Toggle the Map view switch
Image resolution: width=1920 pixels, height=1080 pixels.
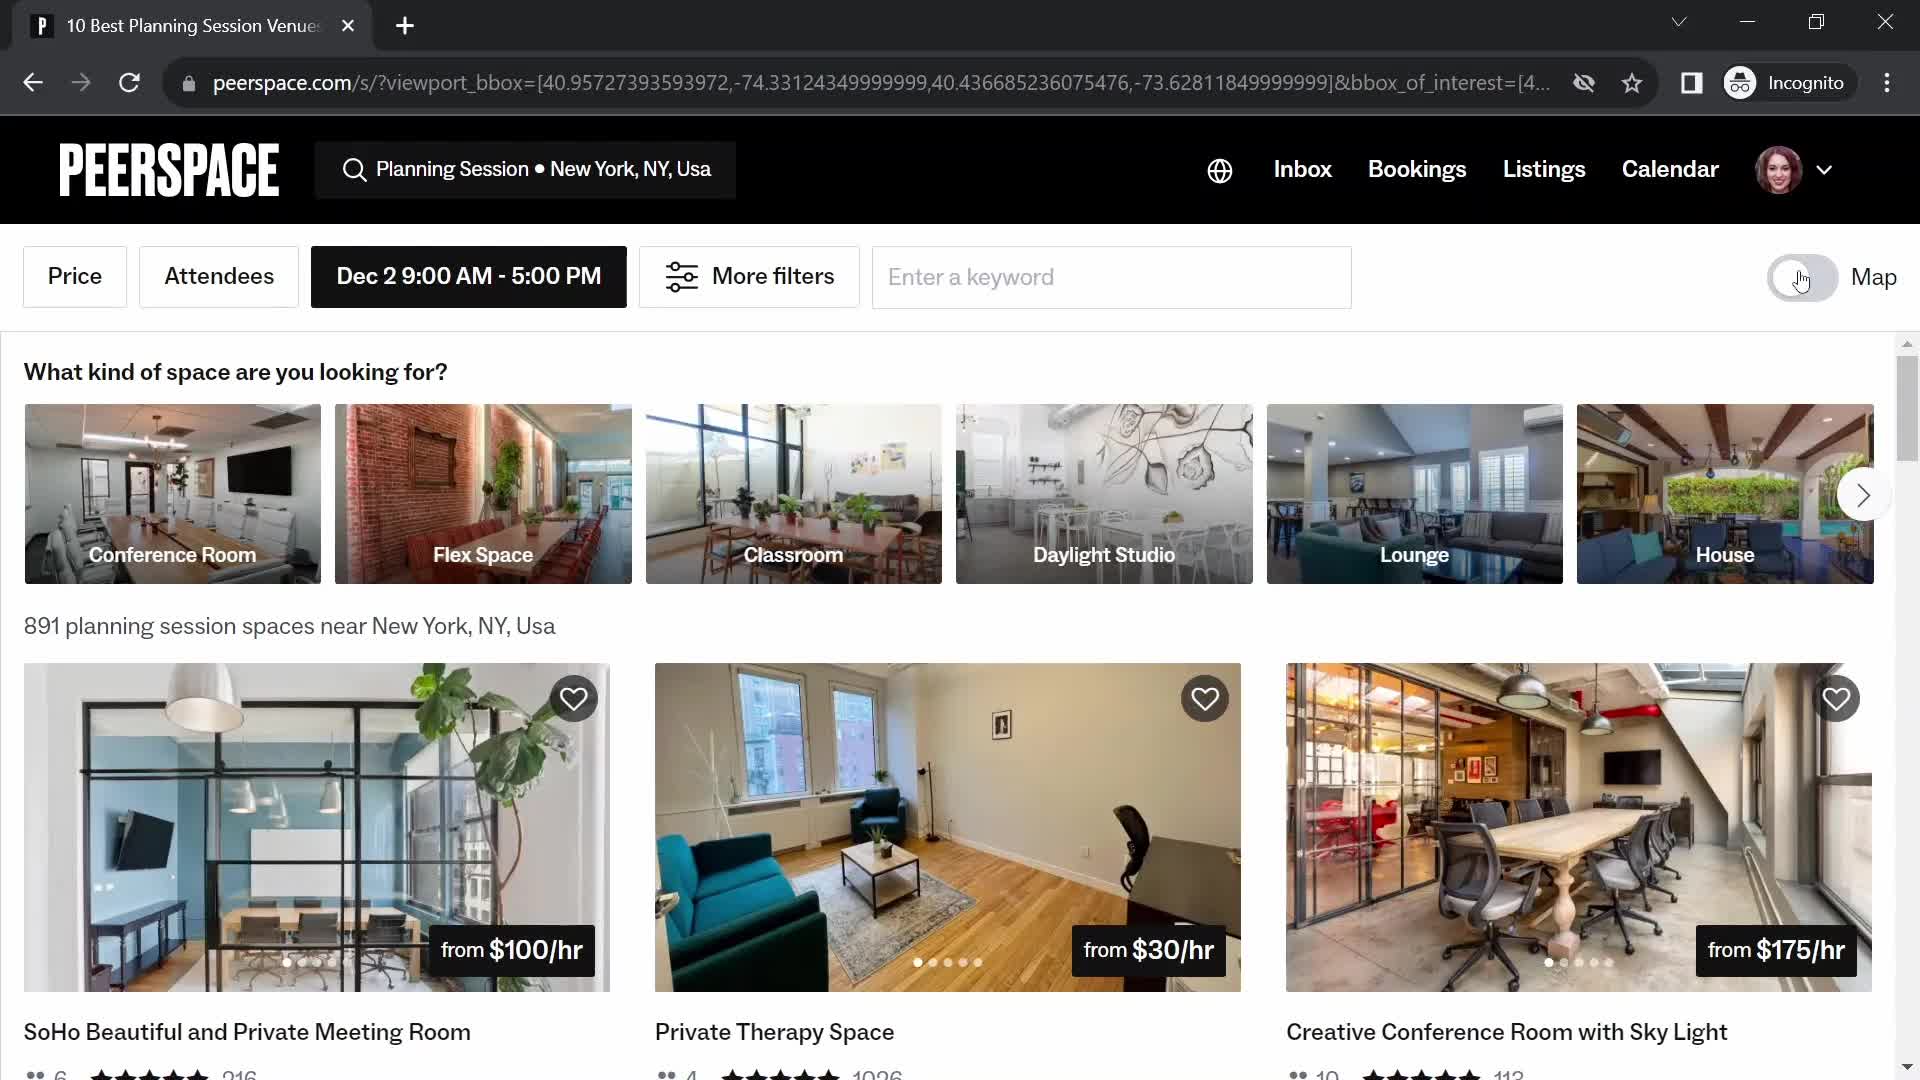1800,277
